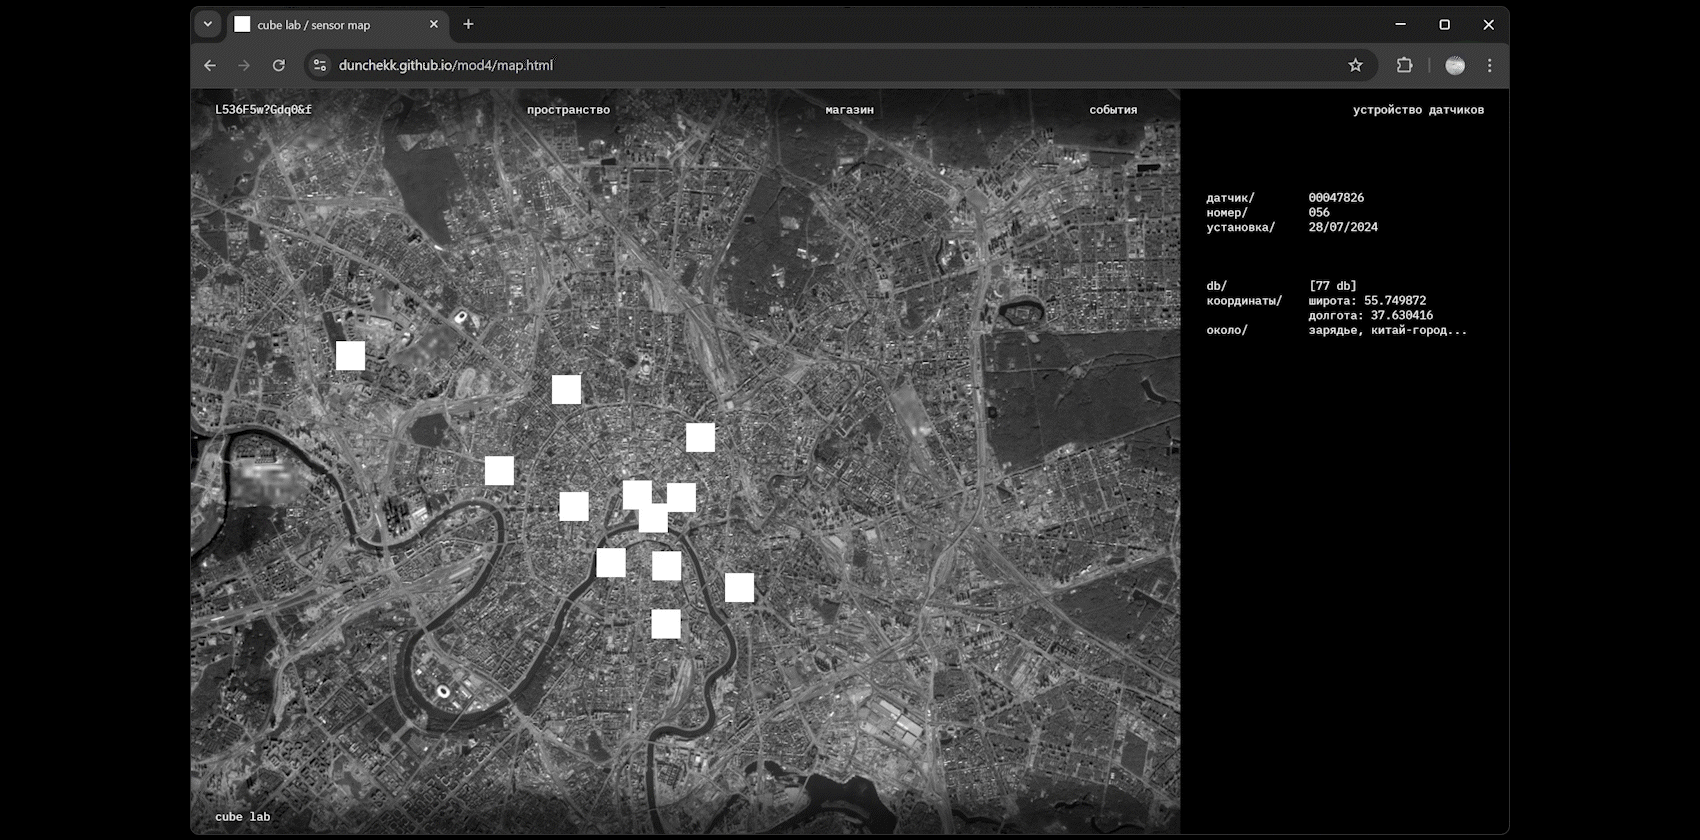The width and height of the screenshot is (1700, 840).
Task: Expand the tab search dropdown chevron
Action: point(208,24)
